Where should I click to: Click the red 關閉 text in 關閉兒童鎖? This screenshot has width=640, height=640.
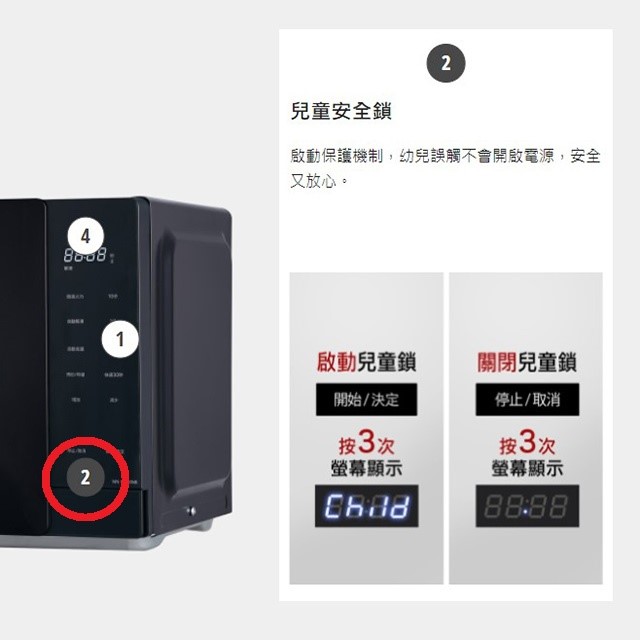[497, 362]
